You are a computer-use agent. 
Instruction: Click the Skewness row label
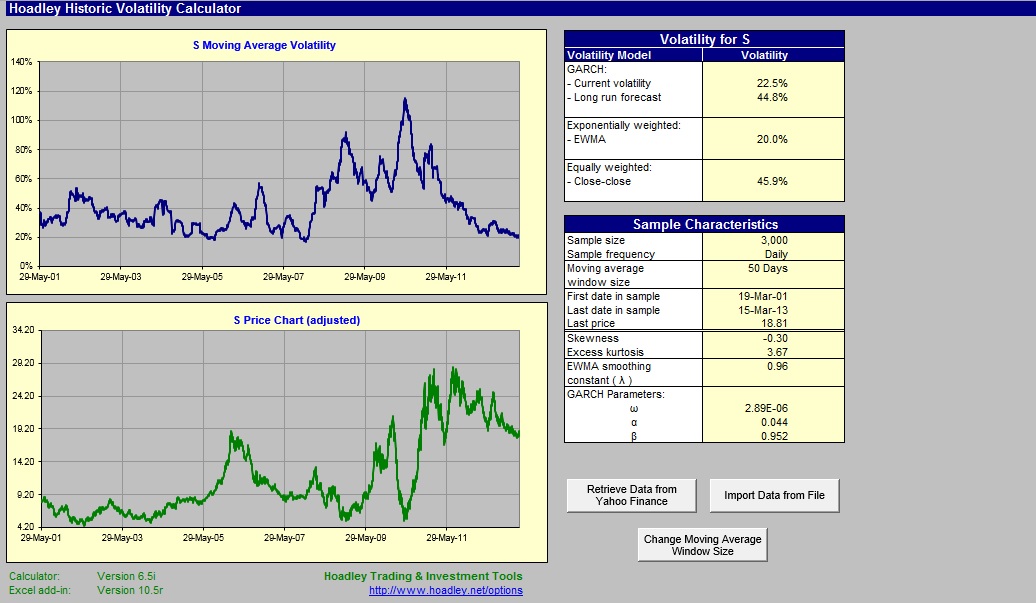(592, 338)
